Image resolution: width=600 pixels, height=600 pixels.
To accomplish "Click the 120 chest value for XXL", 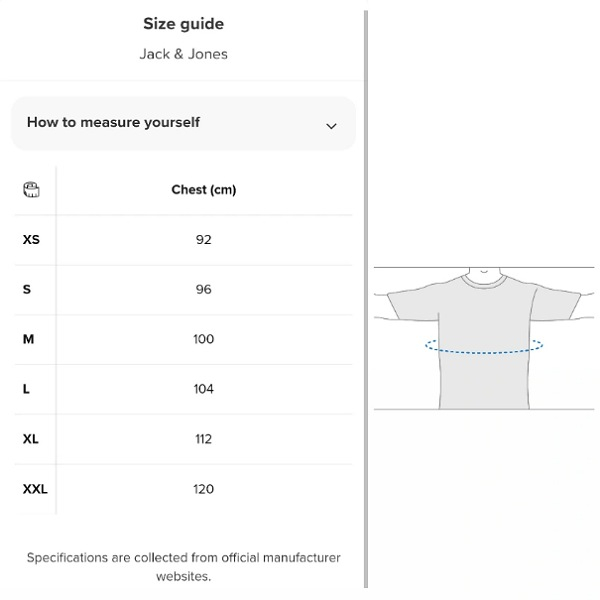I will [x=203, y=489].
